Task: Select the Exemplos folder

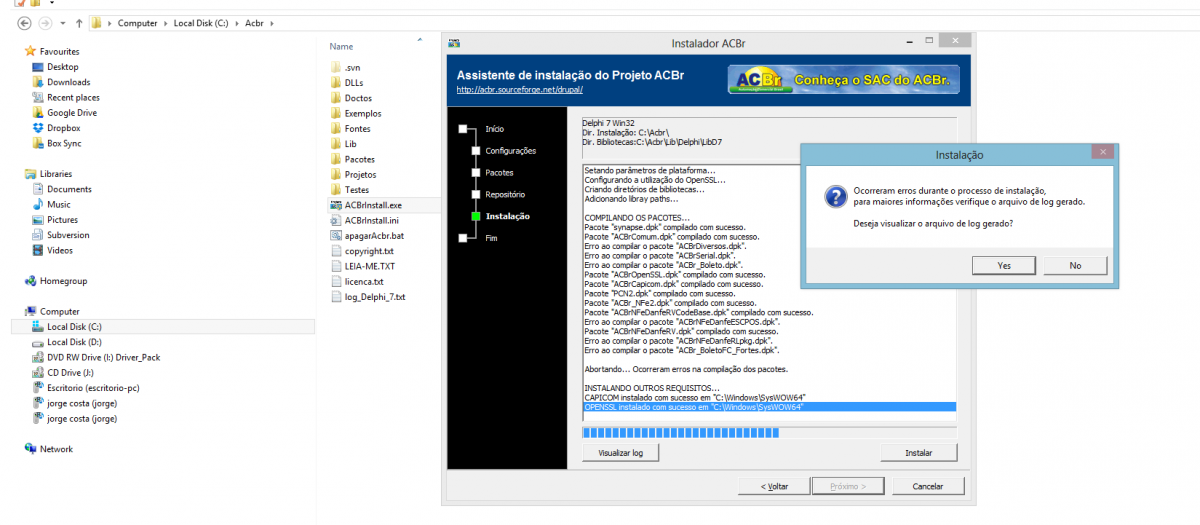Action: coord(363,113)
